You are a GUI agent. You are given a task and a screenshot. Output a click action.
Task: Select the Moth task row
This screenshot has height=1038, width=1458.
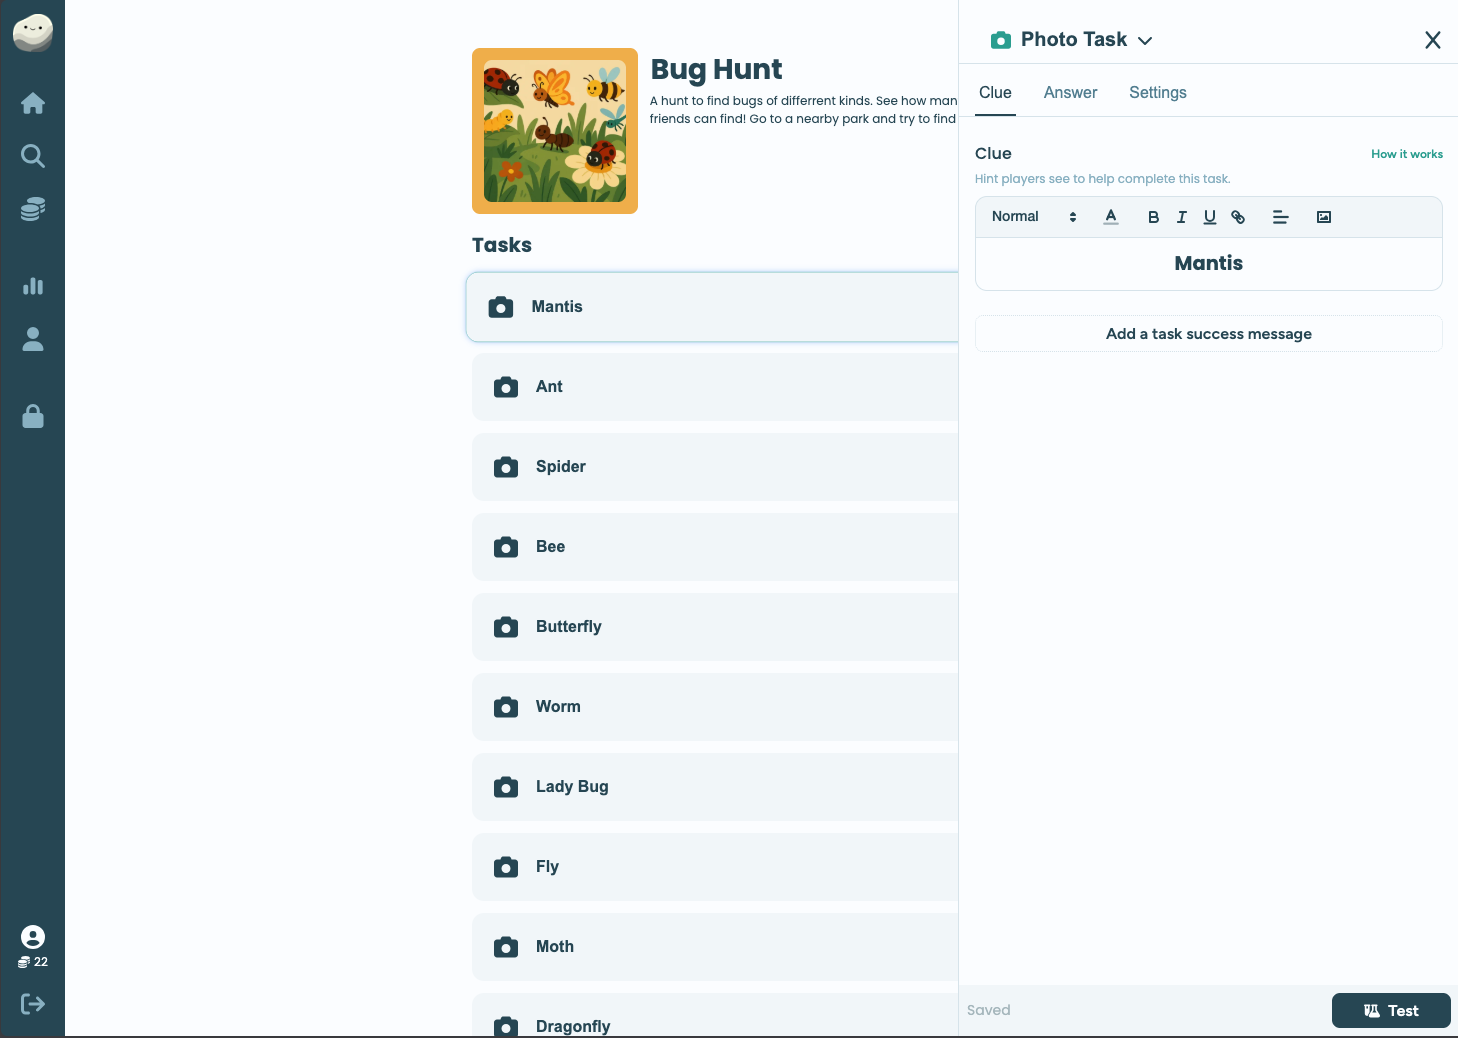[715, 947]
